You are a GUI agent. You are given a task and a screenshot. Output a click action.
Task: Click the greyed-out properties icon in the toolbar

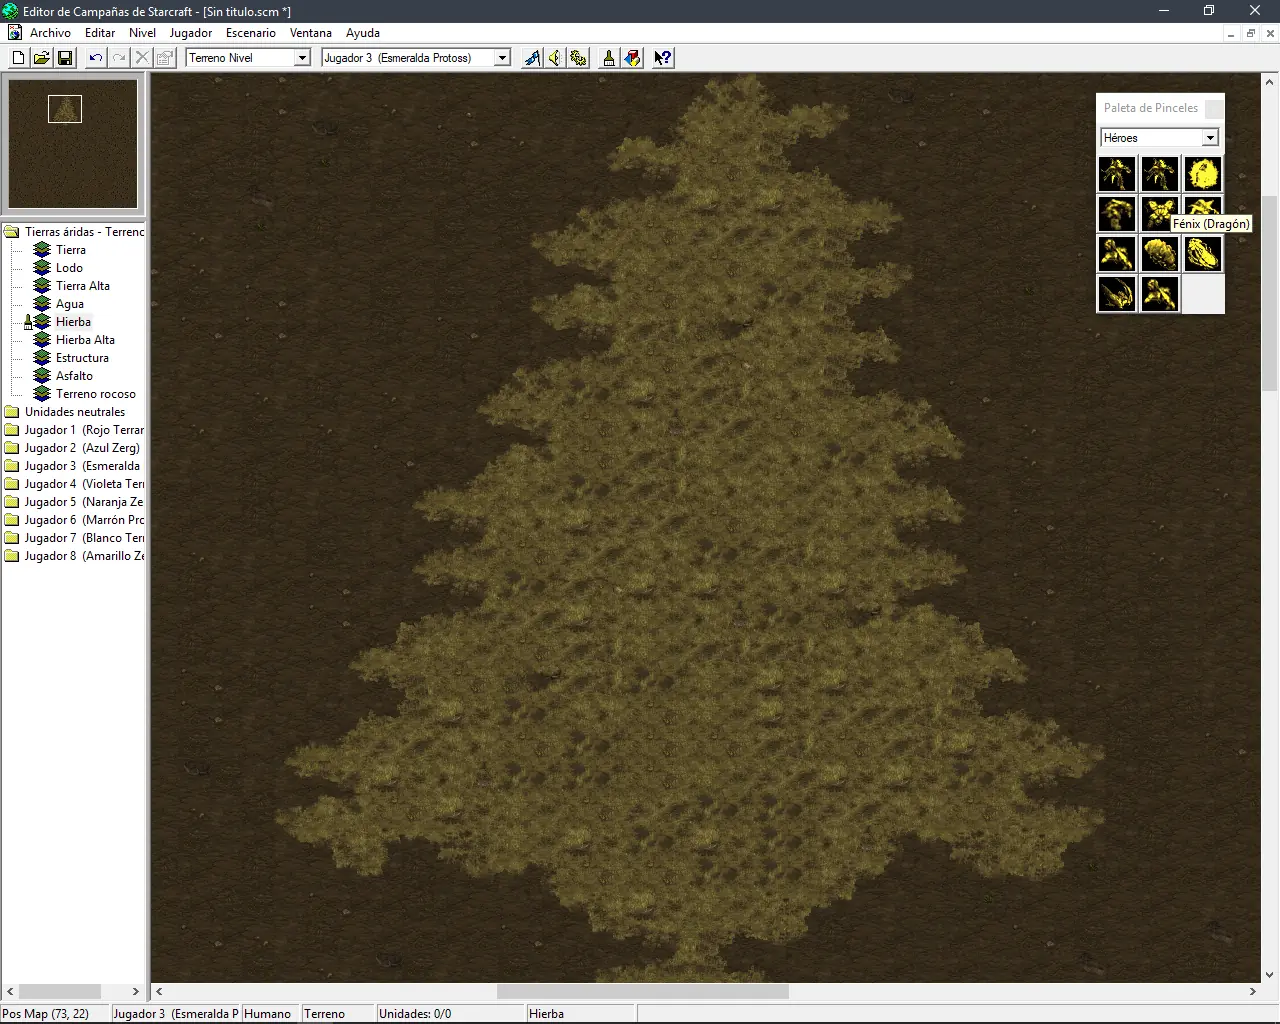(165, 58)
